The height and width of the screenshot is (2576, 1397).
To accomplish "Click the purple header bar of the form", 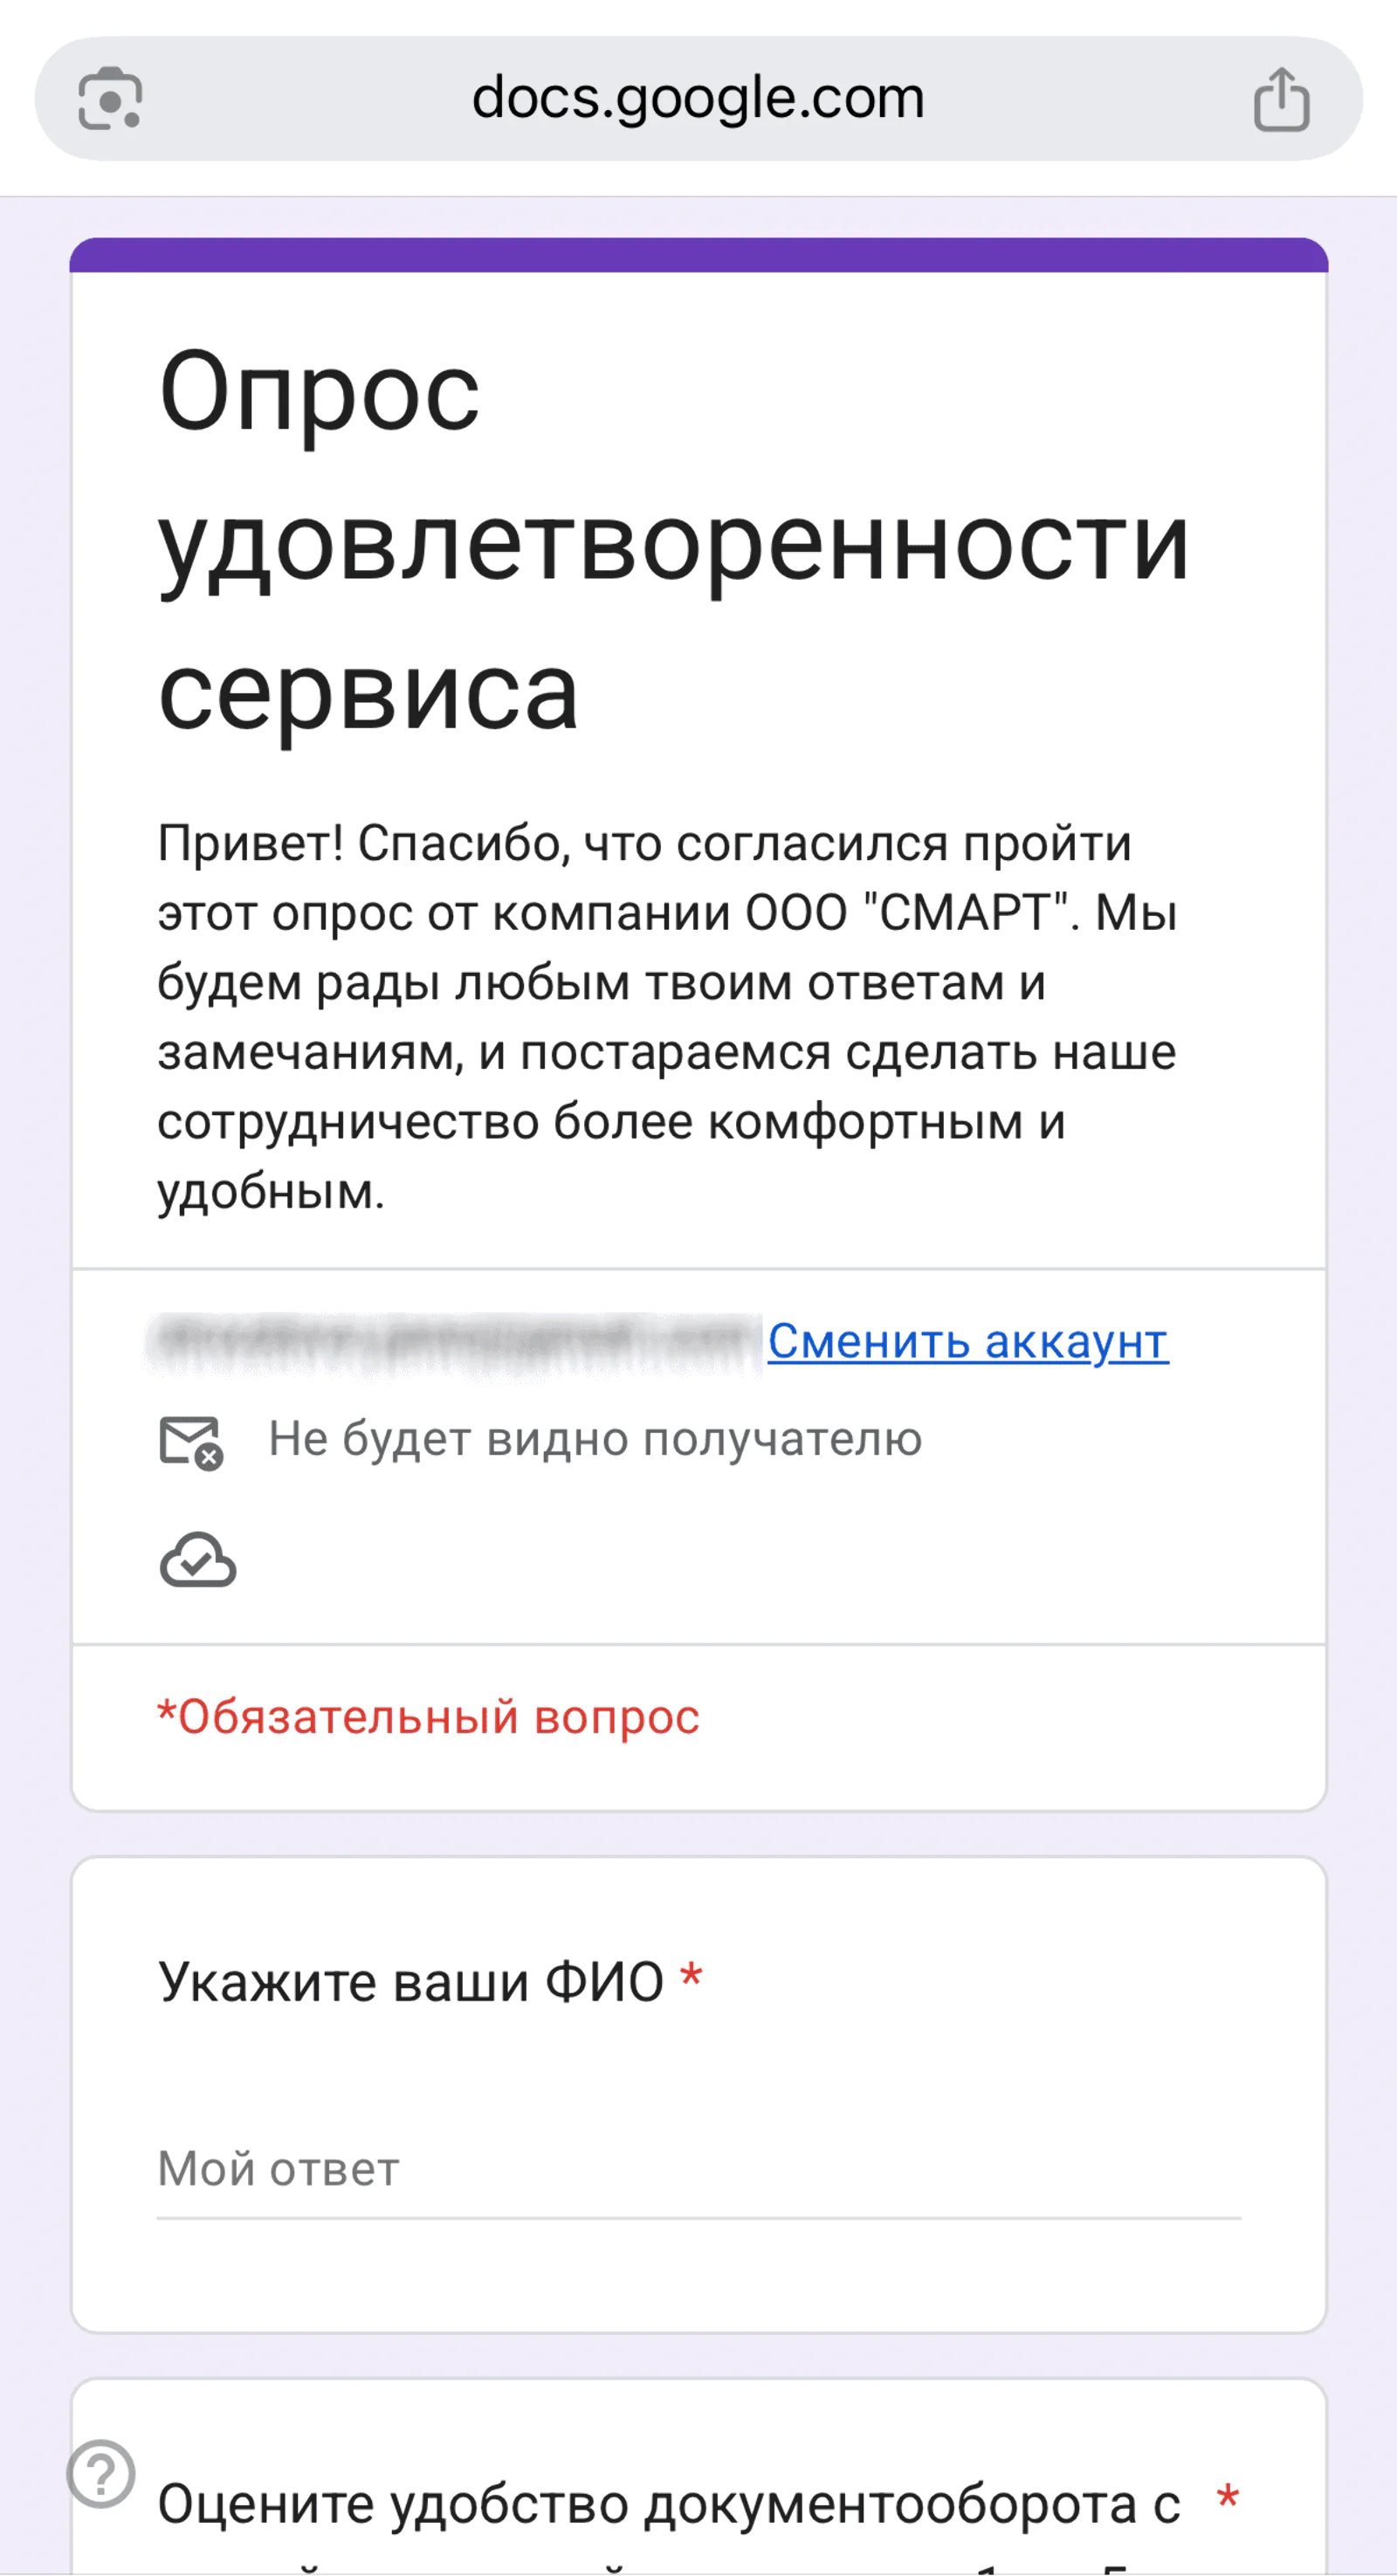I will (x=698, y=255).
